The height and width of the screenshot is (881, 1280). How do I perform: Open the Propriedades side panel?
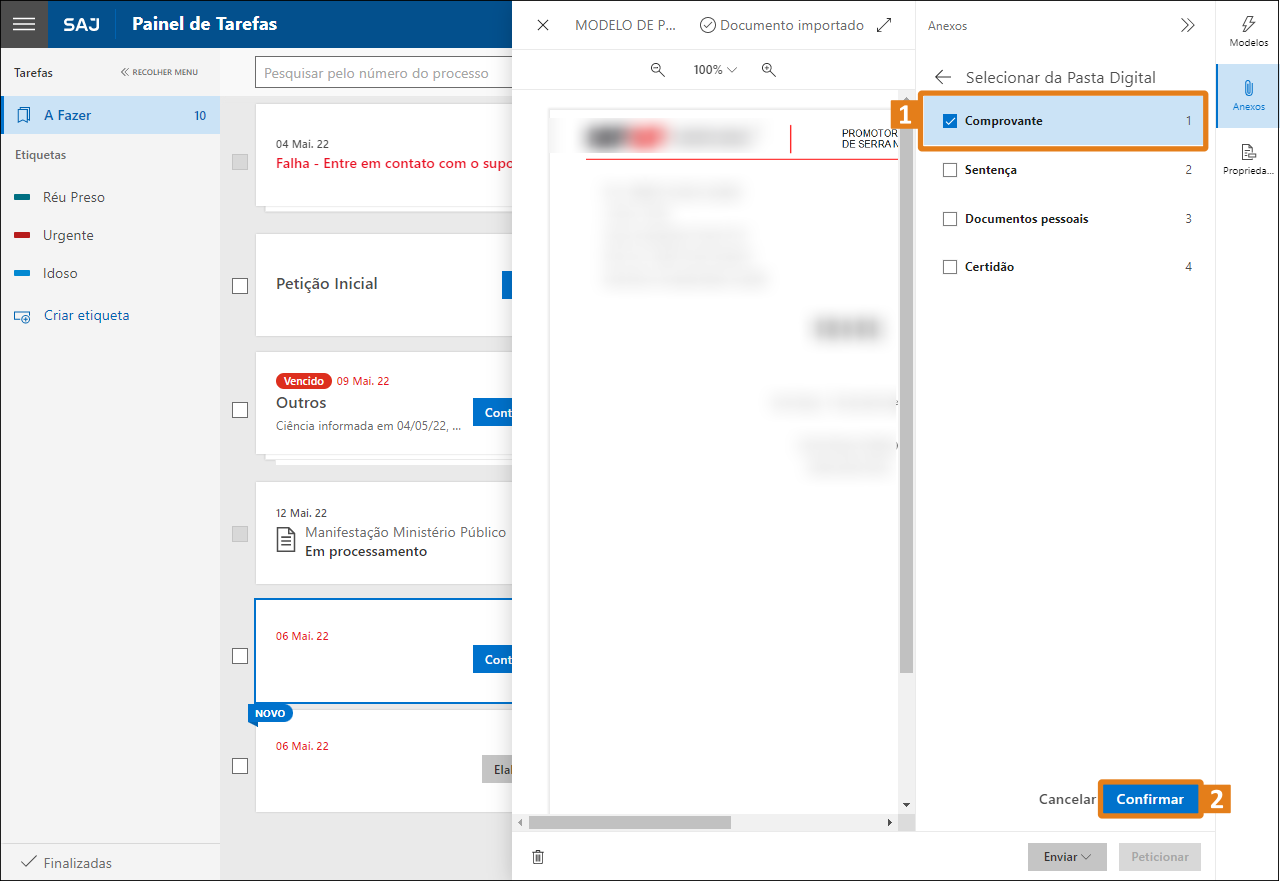point(1248,159)
